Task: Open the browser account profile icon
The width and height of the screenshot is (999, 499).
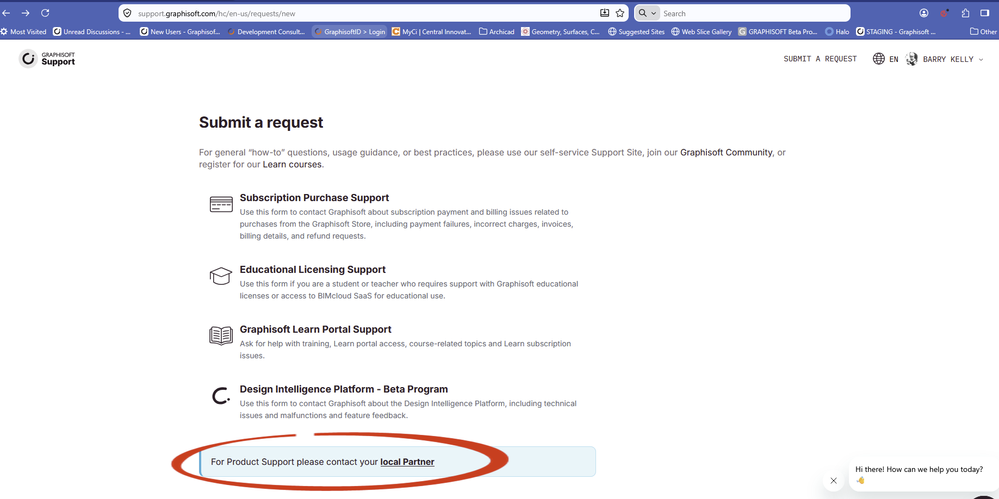Action: coord(924,13)
